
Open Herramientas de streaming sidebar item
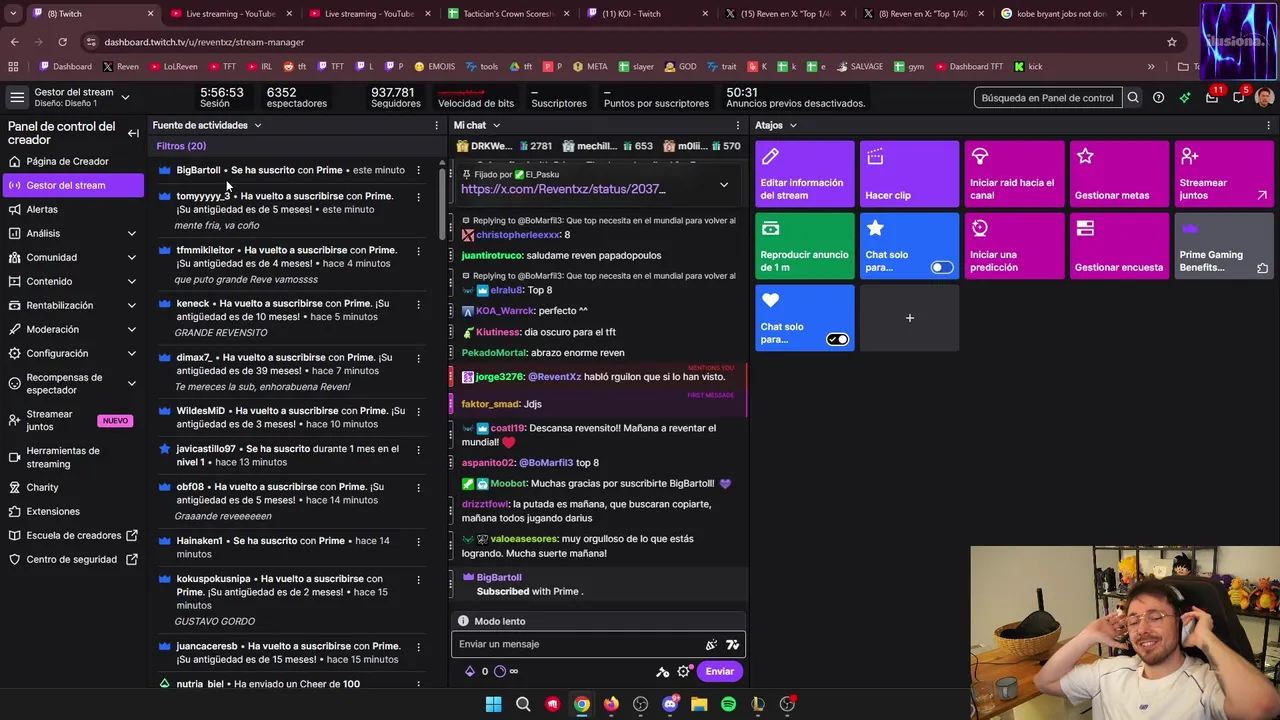click(71, 457)
